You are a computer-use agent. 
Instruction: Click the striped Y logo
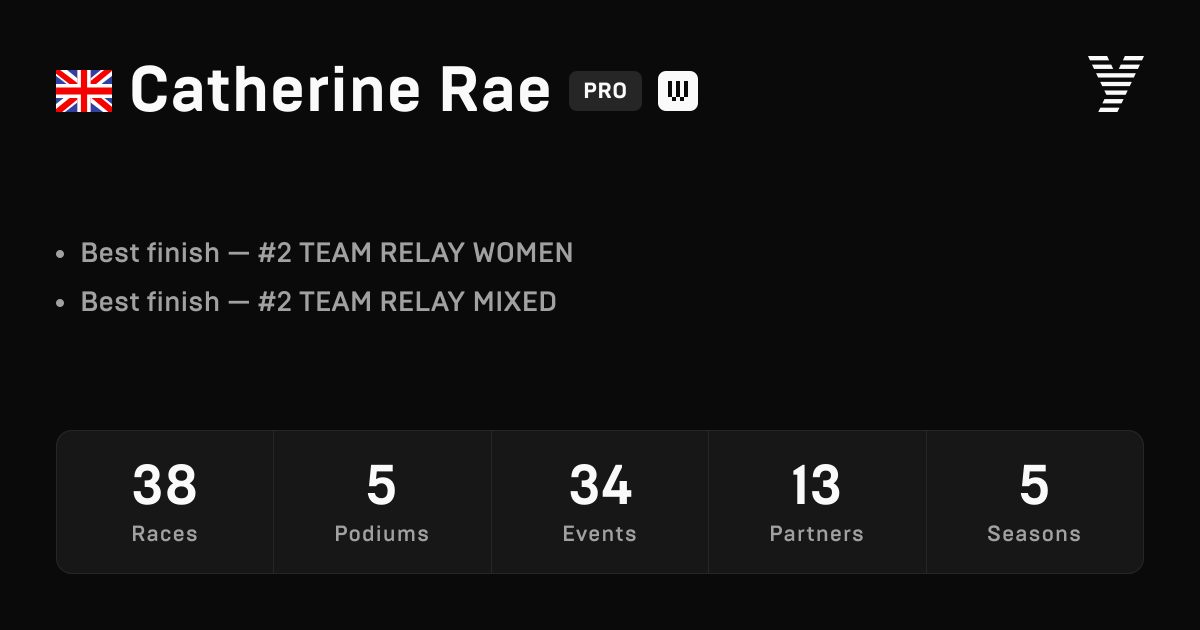click(x=1115, y=84)
